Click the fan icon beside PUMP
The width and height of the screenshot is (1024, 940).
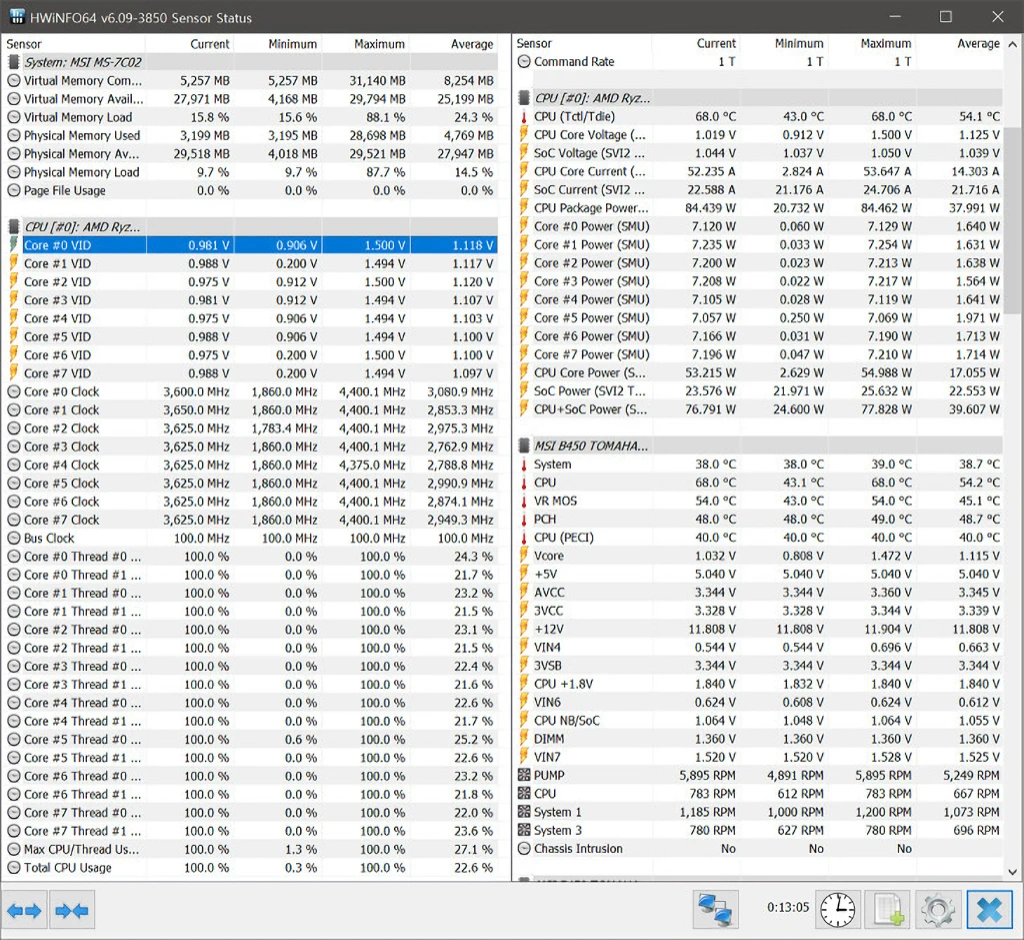524,775
